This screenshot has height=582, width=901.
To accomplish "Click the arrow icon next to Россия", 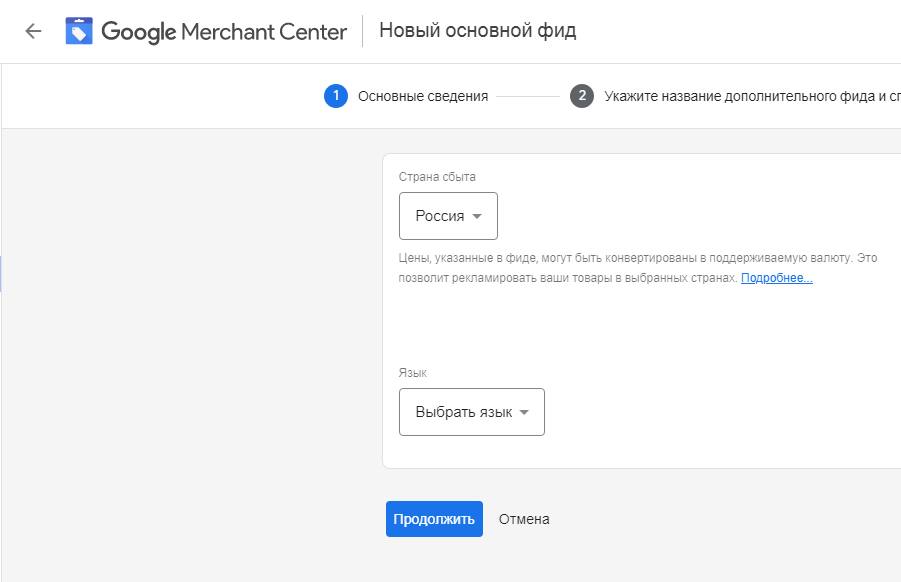I will [476, 217].
